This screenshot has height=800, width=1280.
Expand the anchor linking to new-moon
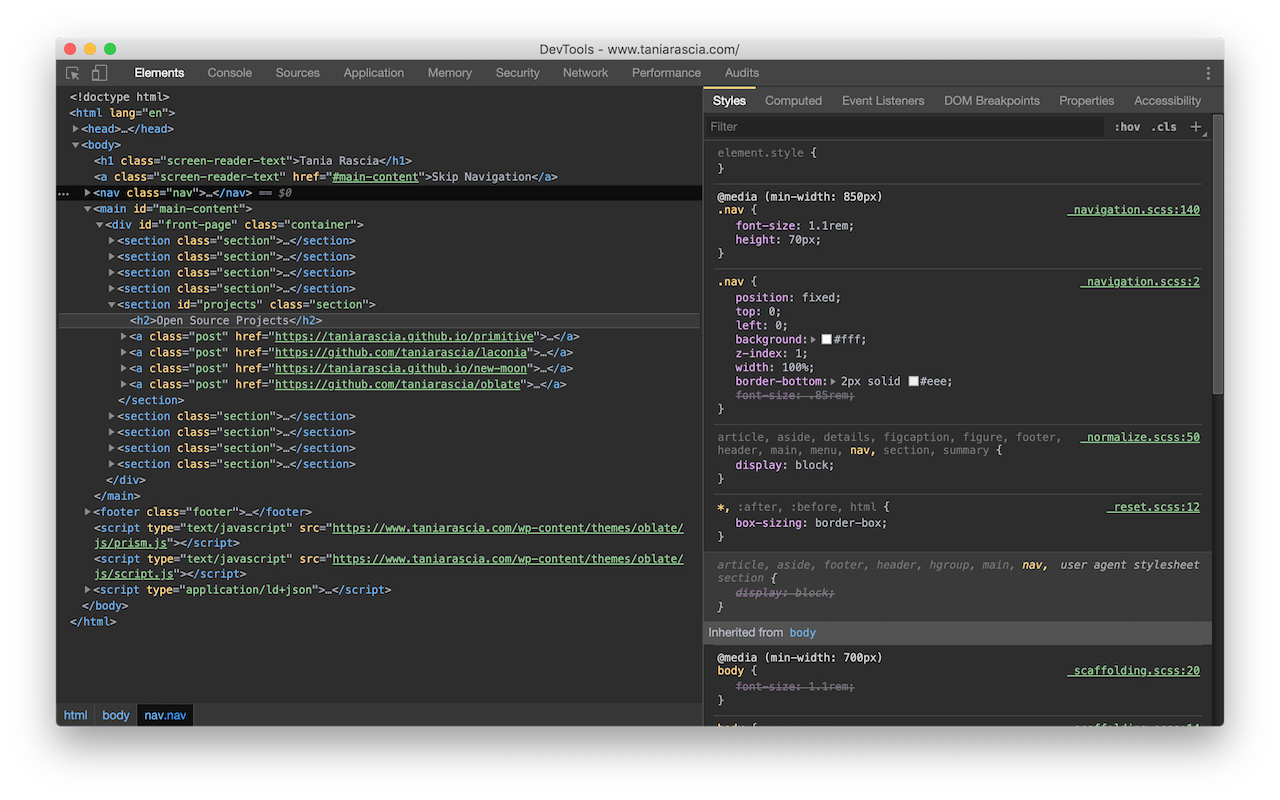click(124, 369)
